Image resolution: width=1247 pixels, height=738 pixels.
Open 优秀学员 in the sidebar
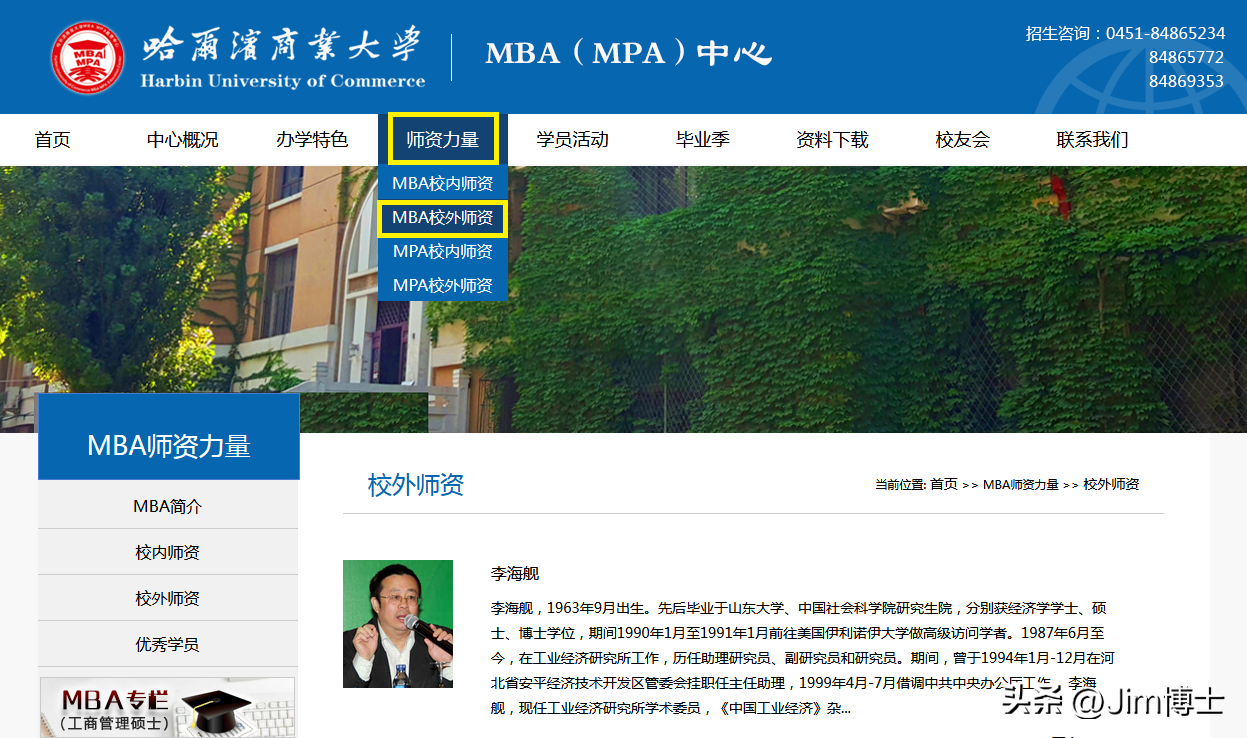pyautogui.click(x=168, y=644)
